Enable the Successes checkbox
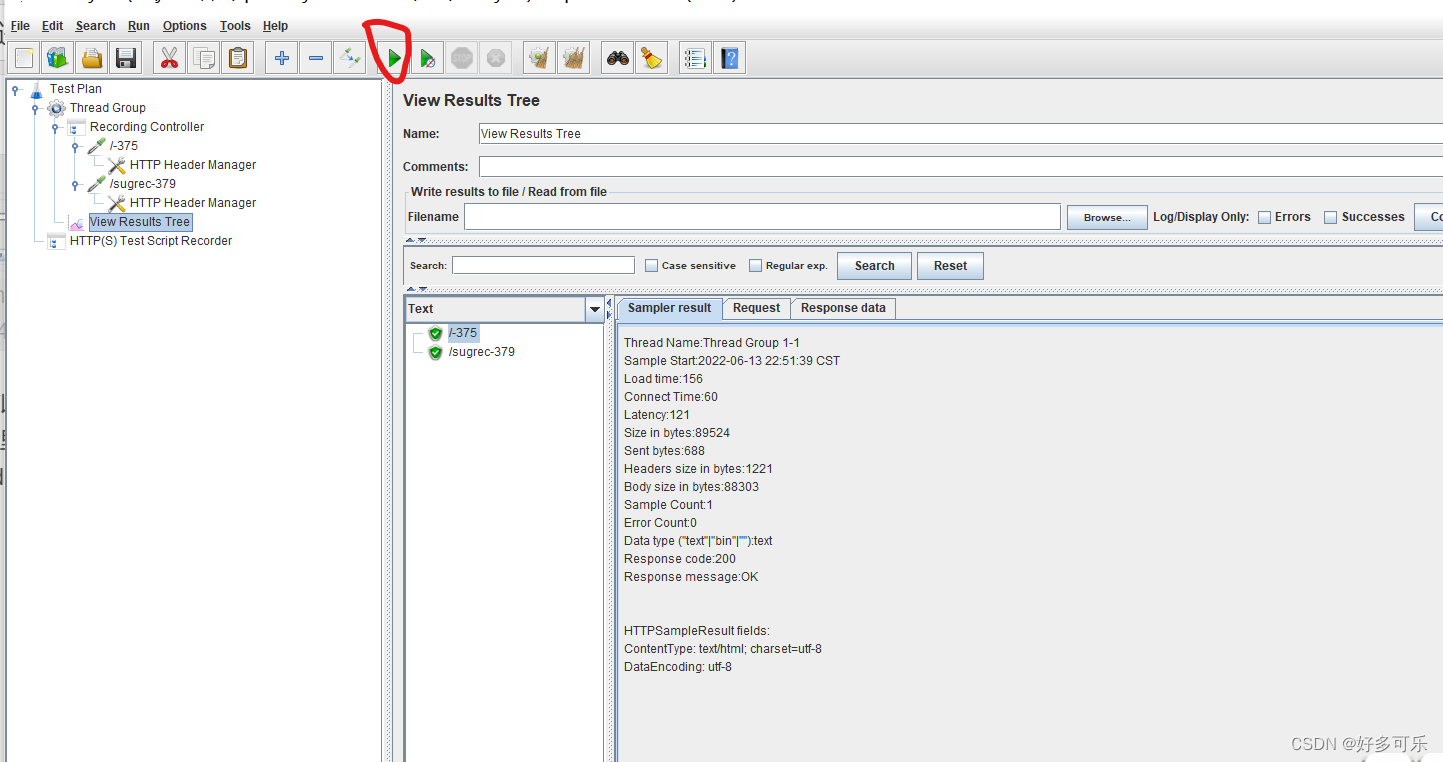 [1331, 217]
